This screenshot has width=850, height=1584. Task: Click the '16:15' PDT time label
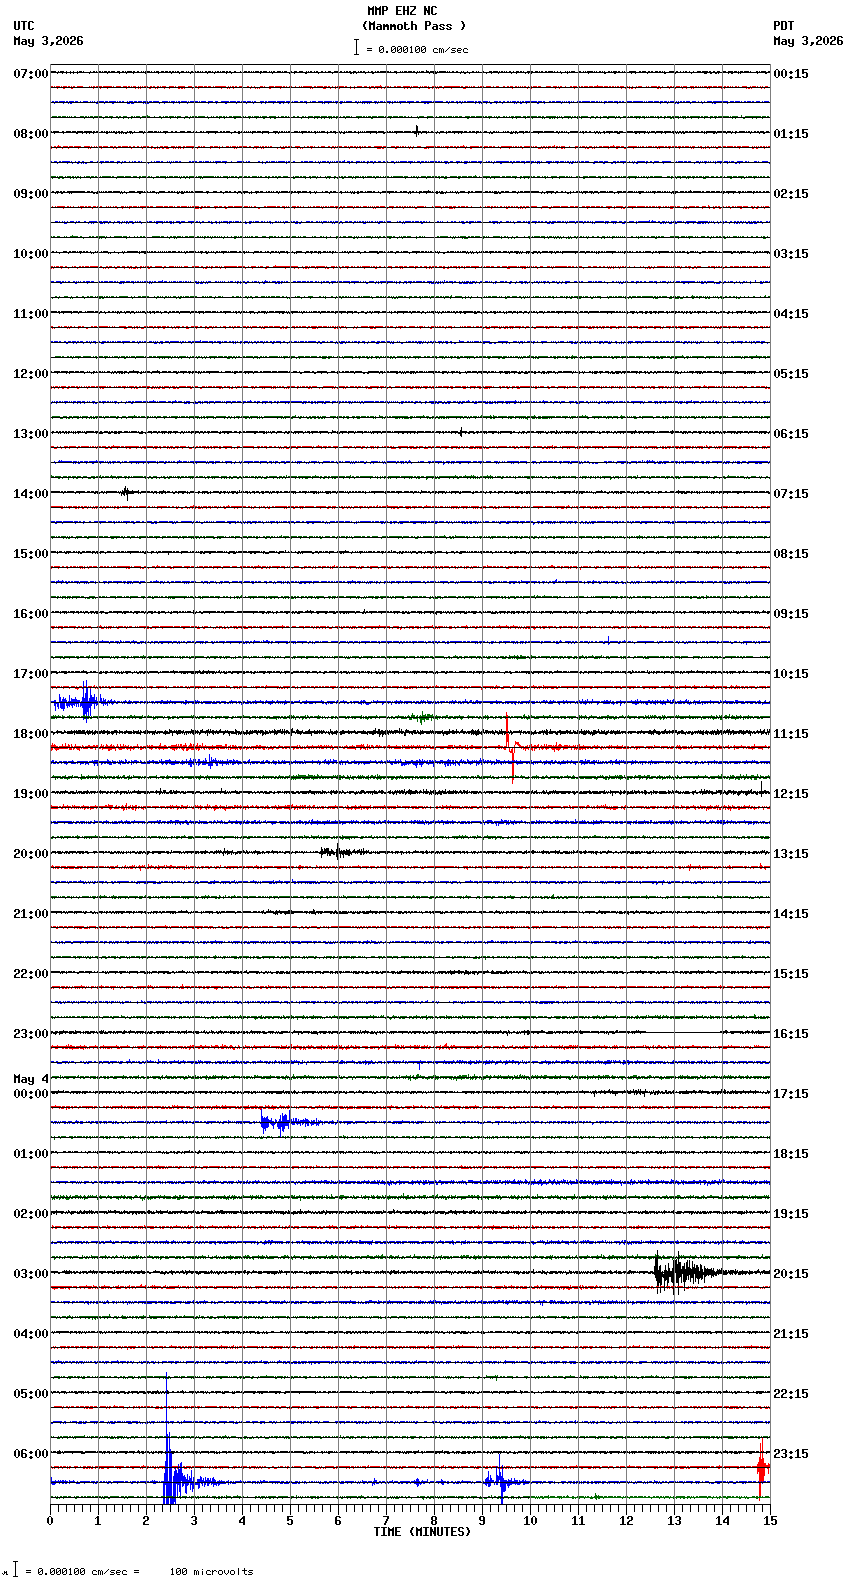click(x=791, y=1034)
